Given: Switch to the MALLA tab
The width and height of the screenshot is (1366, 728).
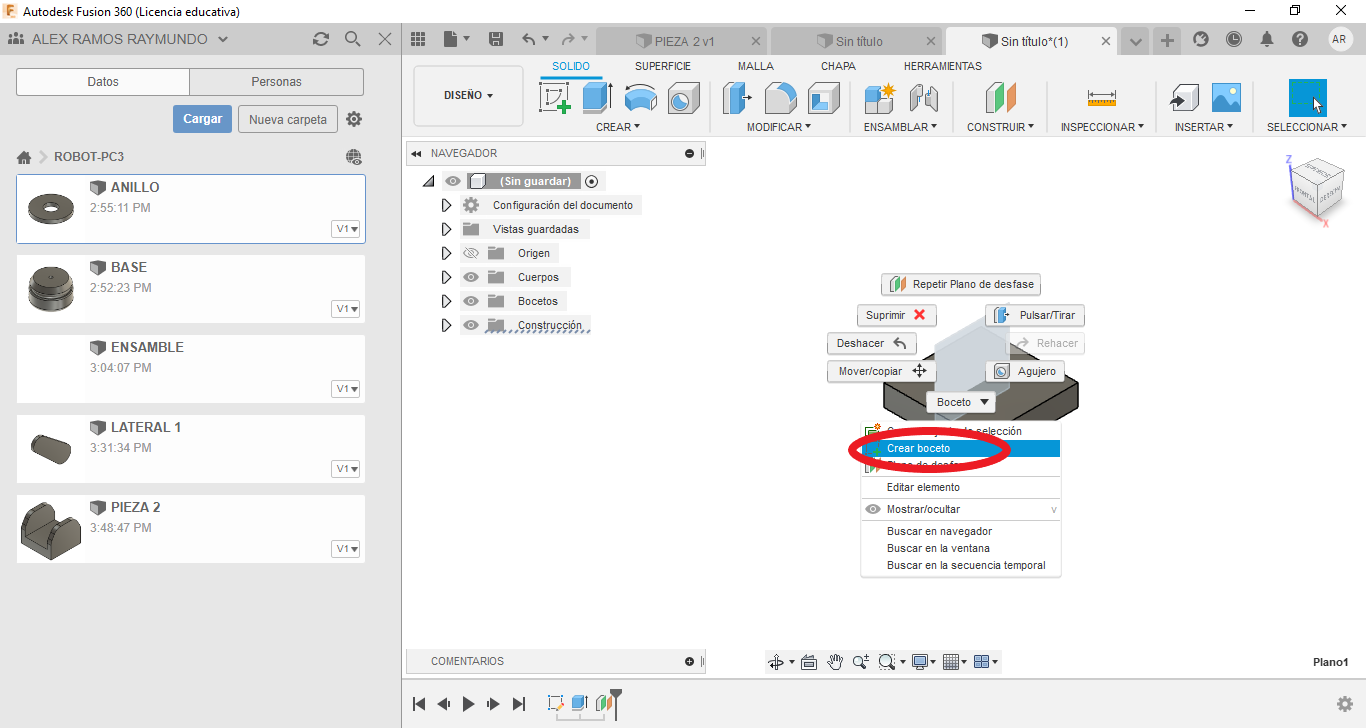Looking at the screenshot, I should 756,66.
